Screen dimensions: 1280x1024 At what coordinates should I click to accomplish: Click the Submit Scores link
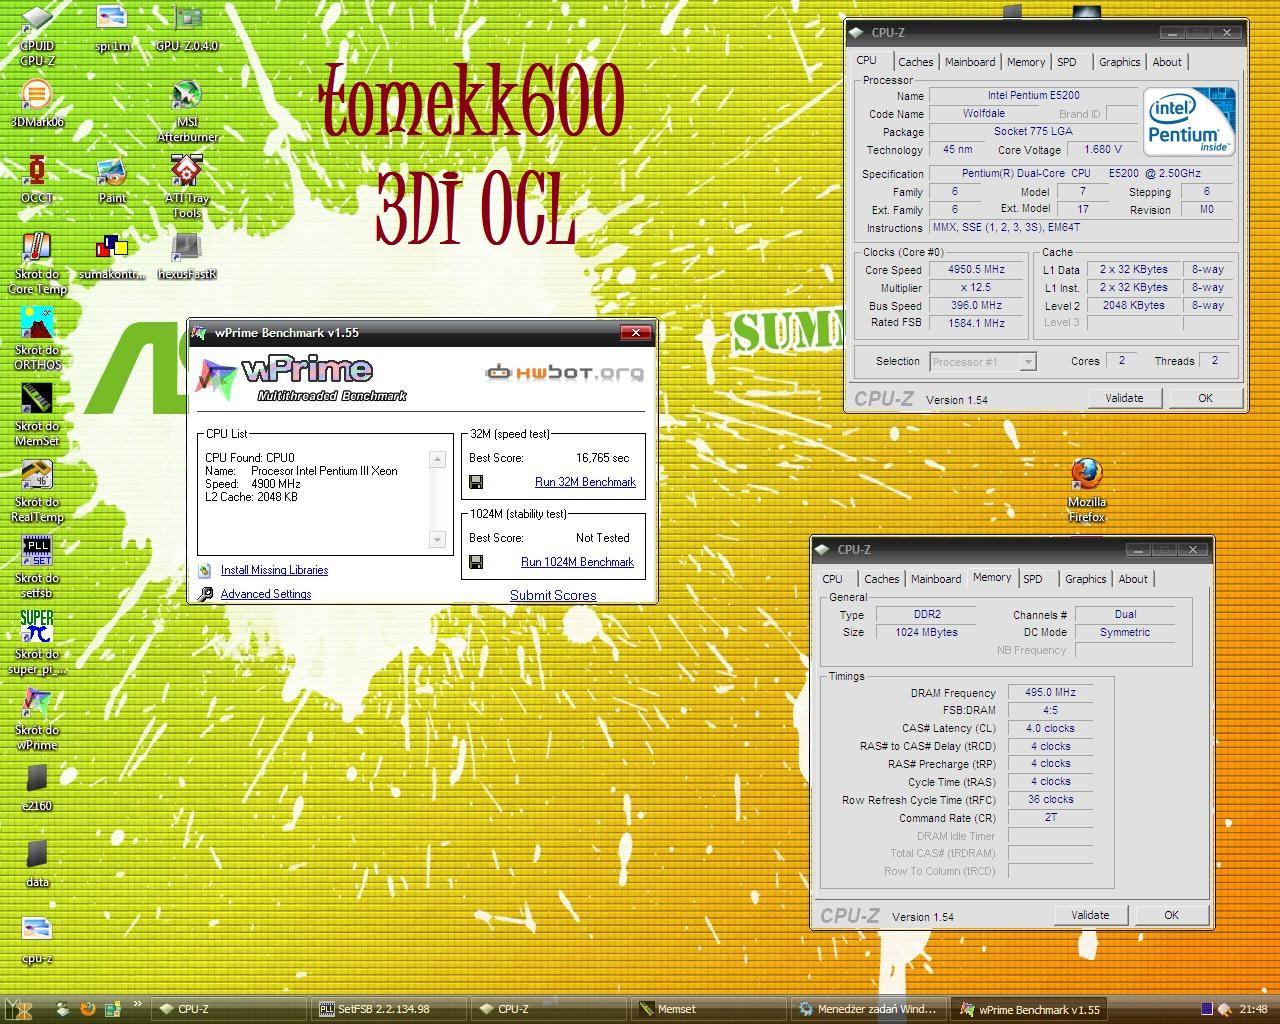[x=553, y=595]
